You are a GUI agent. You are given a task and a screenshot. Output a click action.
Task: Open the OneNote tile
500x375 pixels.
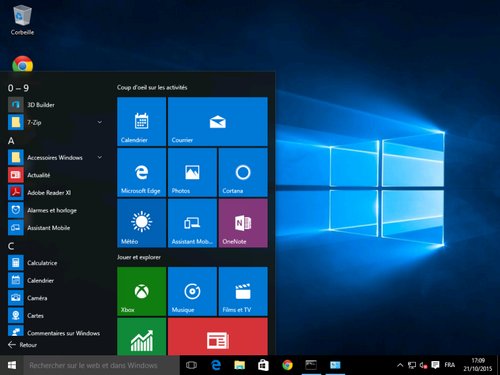243,223
